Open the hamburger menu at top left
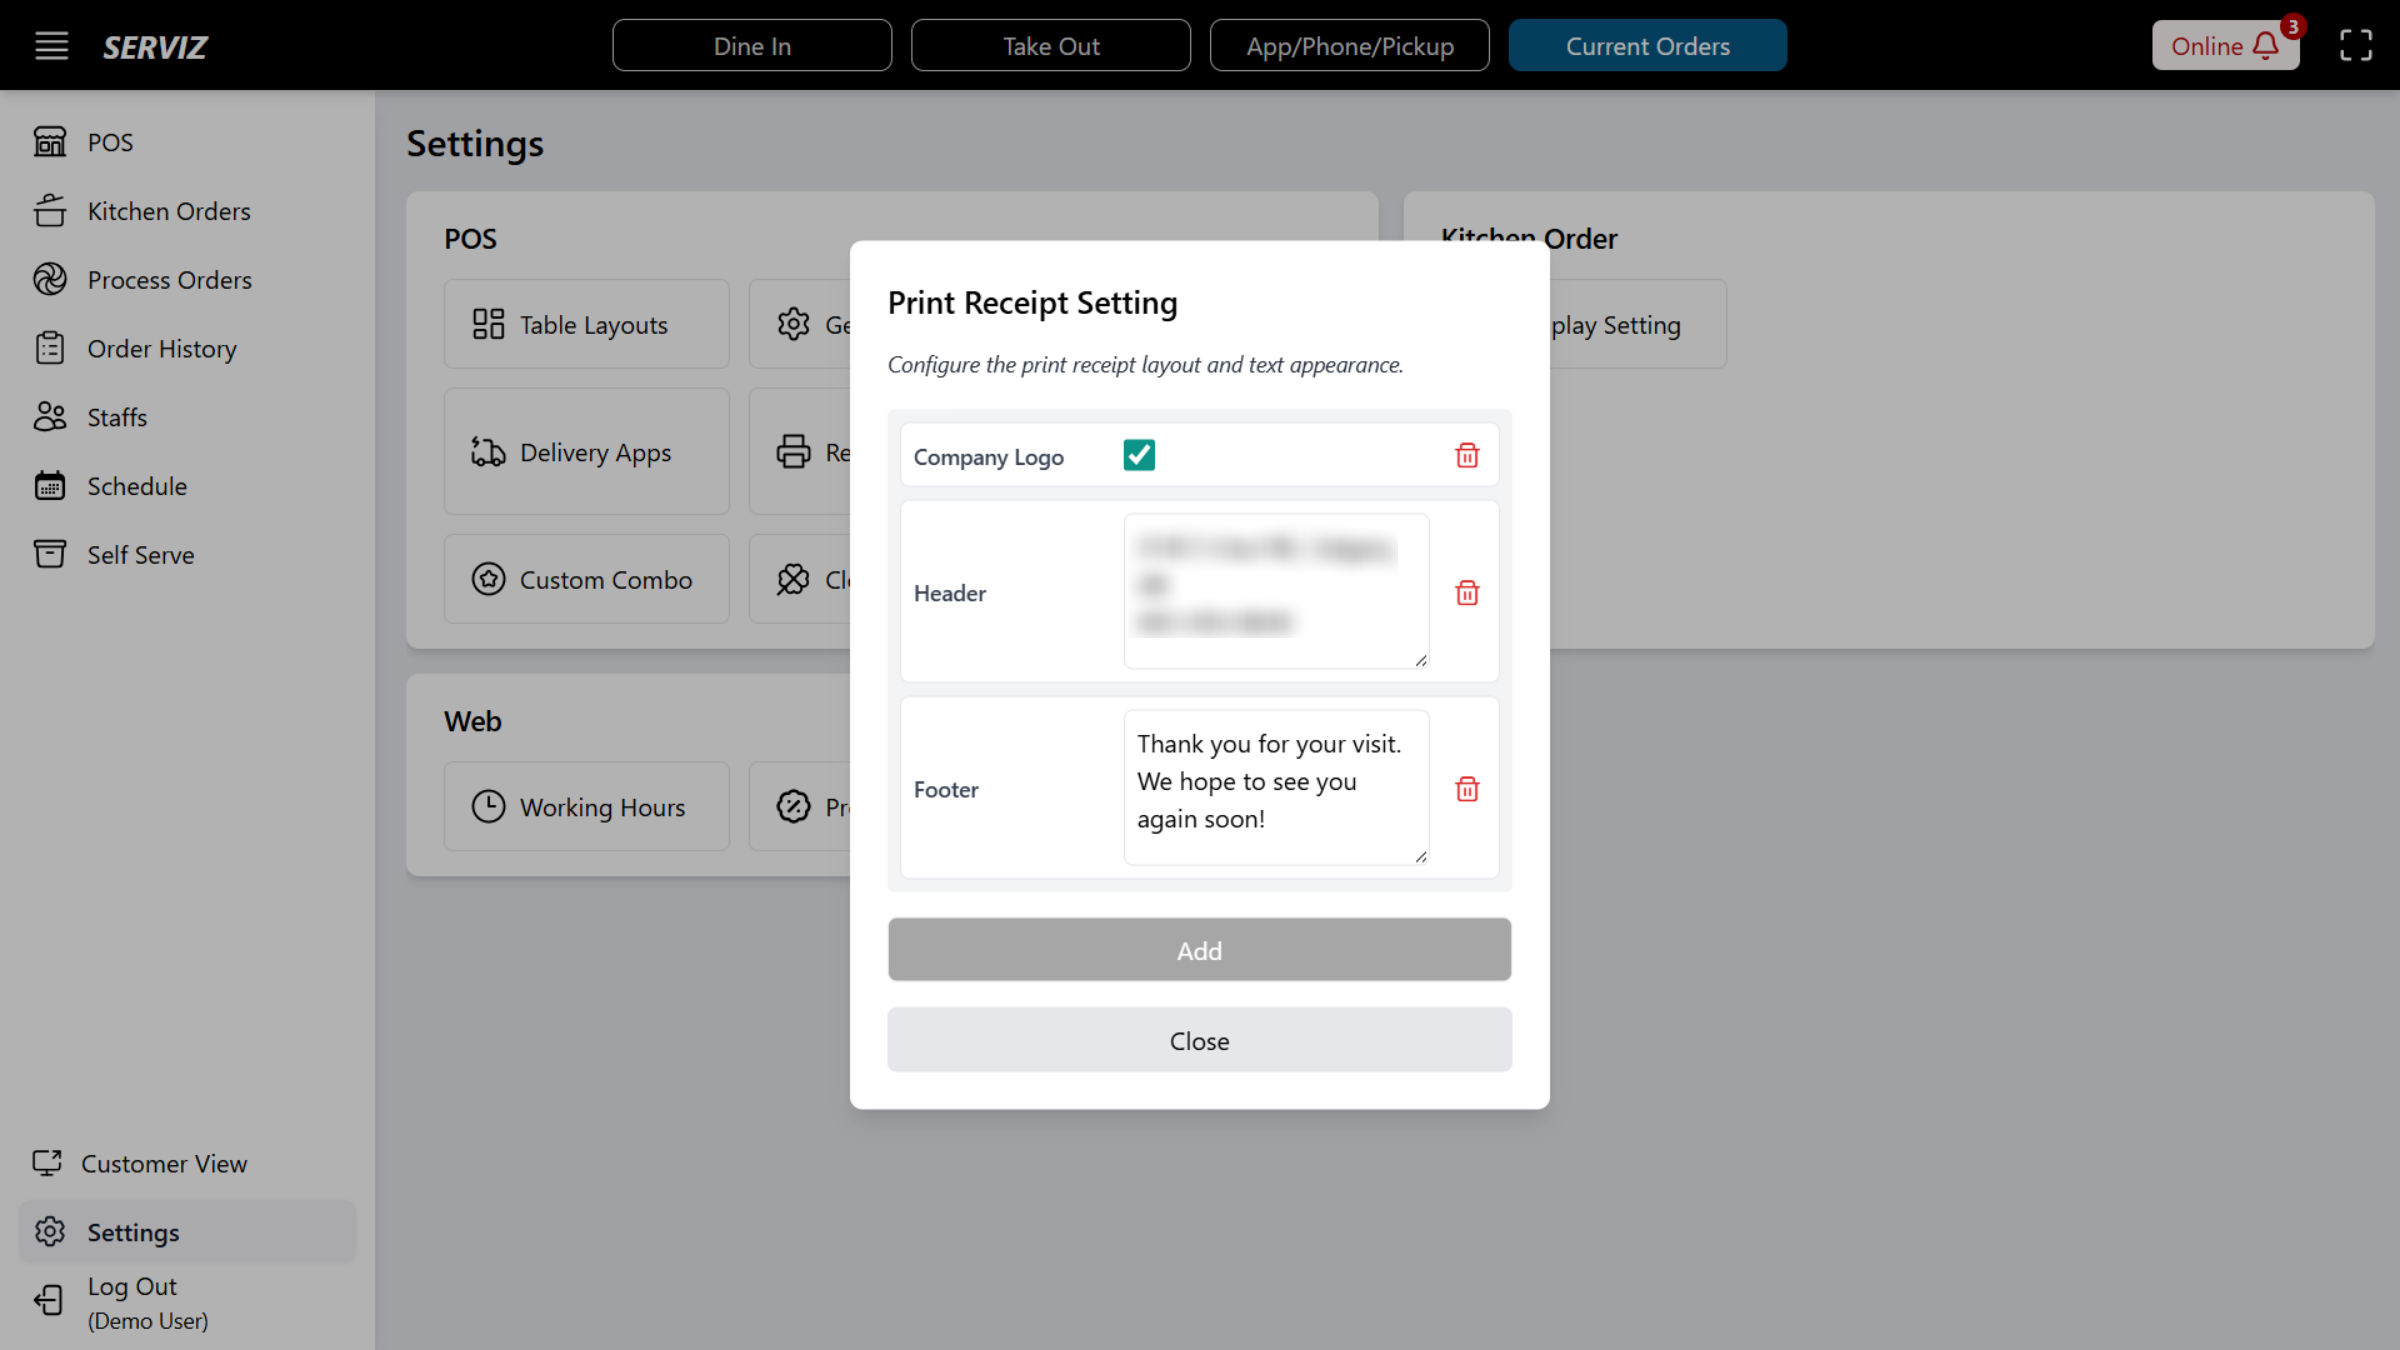The width and height of the screenshot is (2400, 1350). 51,45
